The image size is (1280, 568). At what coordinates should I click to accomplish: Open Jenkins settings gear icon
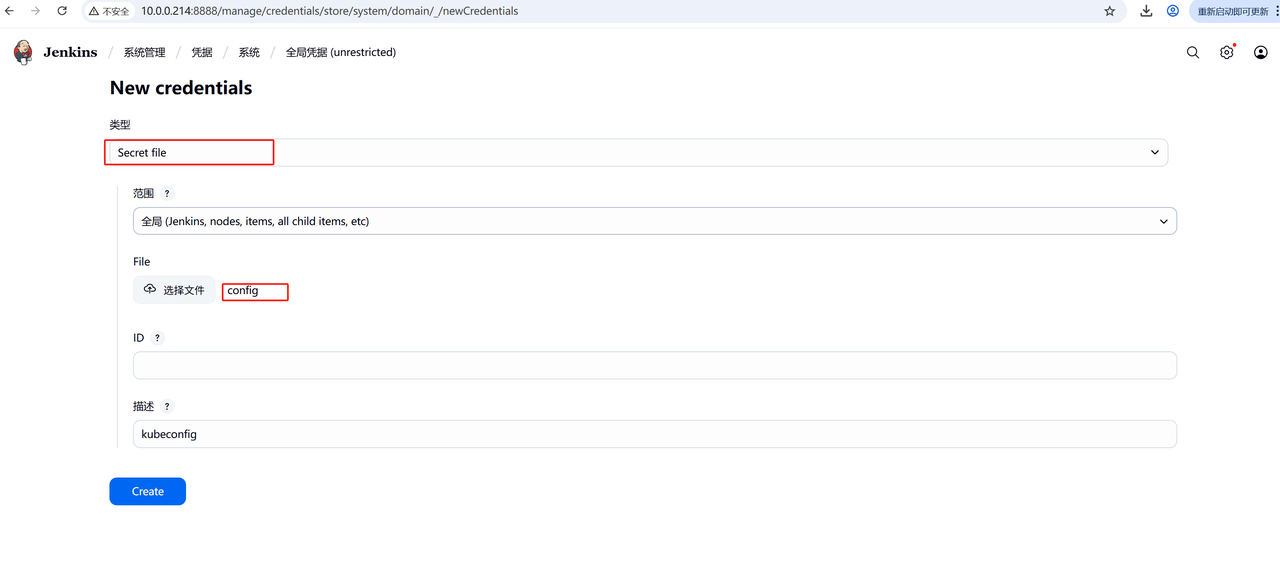(x=1226, y=53)
